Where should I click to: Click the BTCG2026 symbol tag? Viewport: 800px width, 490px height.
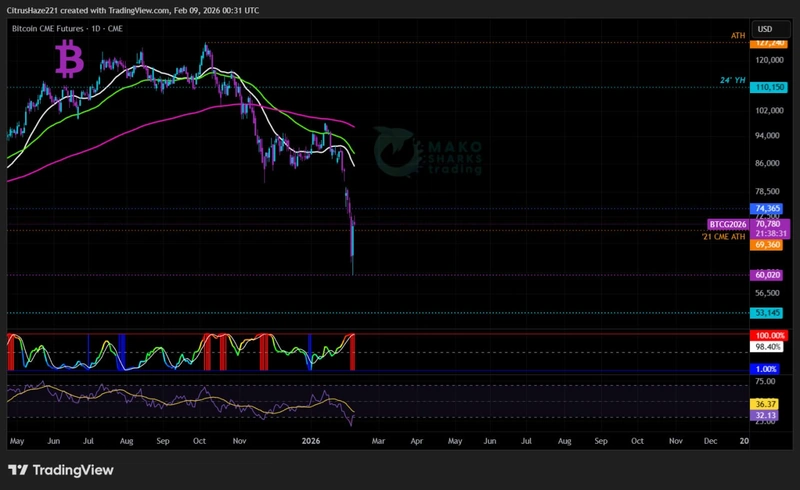[x=728, y=225]
